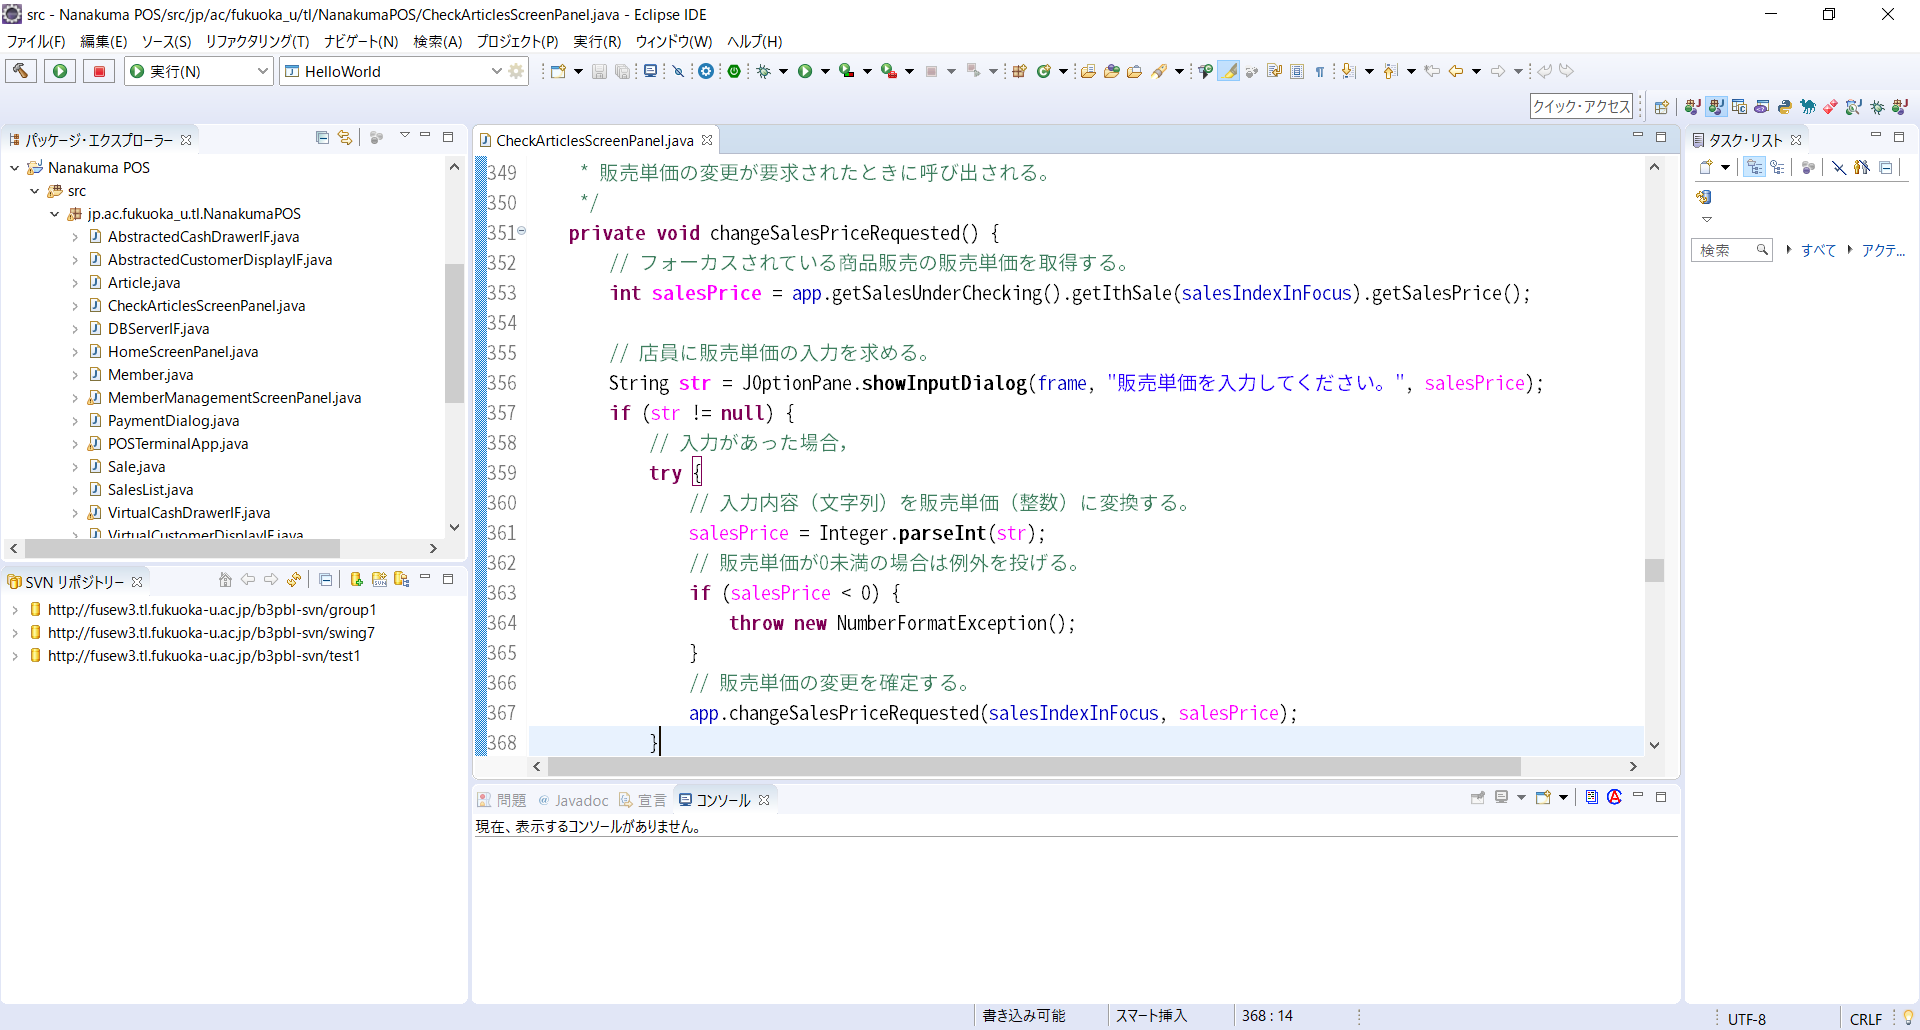Click the Collapse All icon in Package Explorer
1920x1030 pixels.
322,138
